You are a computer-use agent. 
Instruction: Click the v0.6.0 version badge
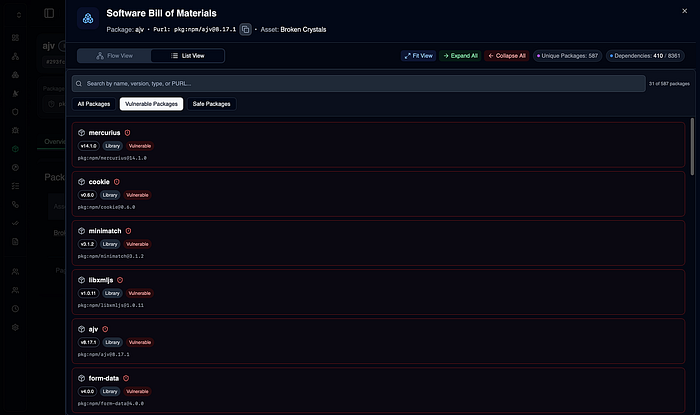87,195
